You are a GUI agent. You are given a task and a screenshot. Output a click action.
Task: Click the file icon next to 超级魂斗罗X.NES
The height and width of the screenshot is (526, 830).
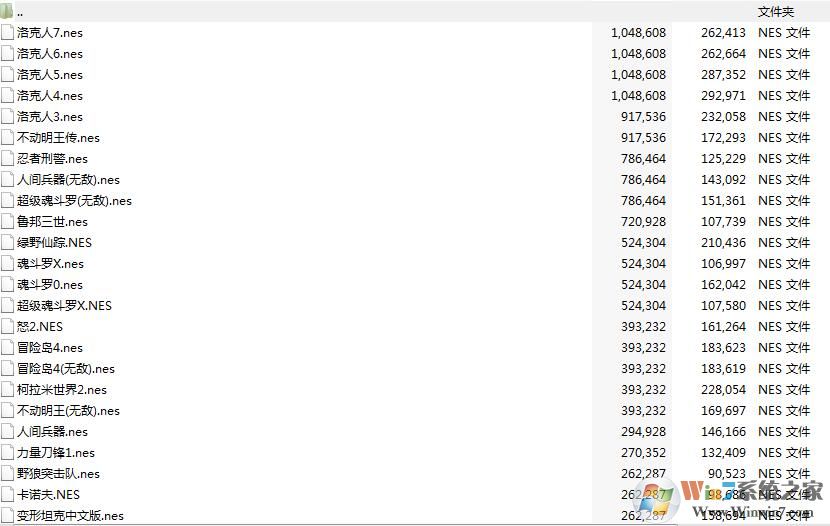(7, 305)
